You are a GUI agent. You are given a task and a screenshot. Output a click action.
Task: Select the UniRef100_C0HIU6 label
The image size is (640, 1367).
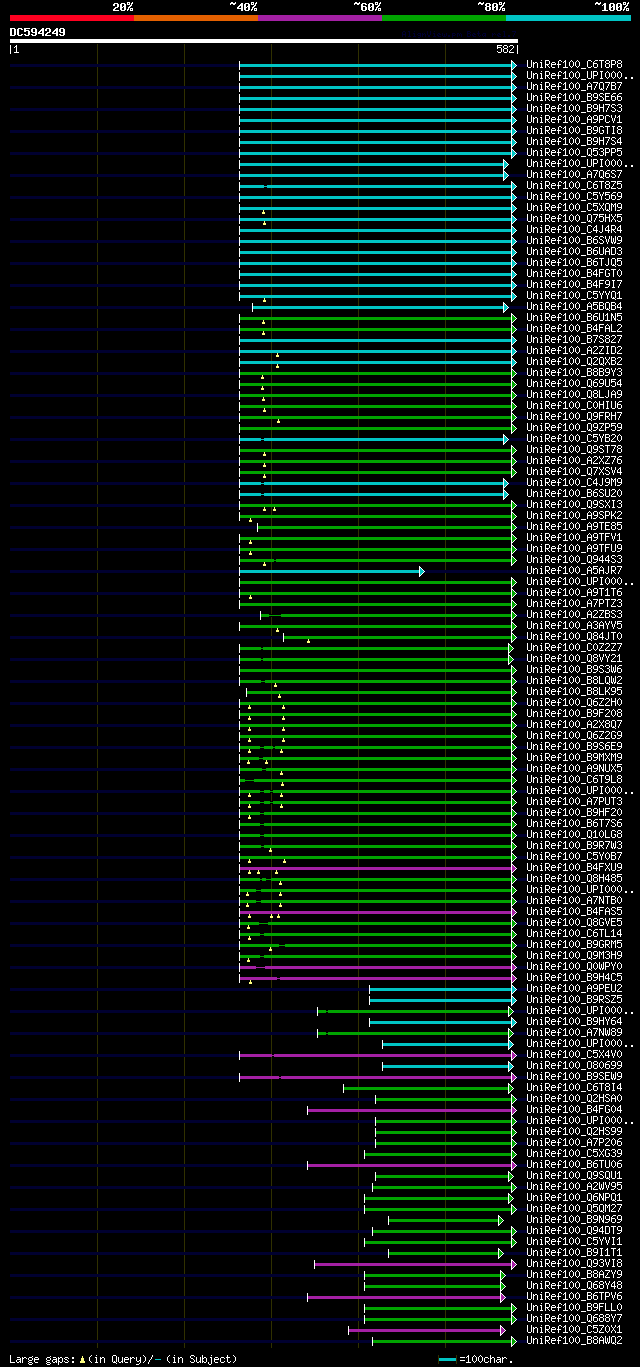[574, 405]
